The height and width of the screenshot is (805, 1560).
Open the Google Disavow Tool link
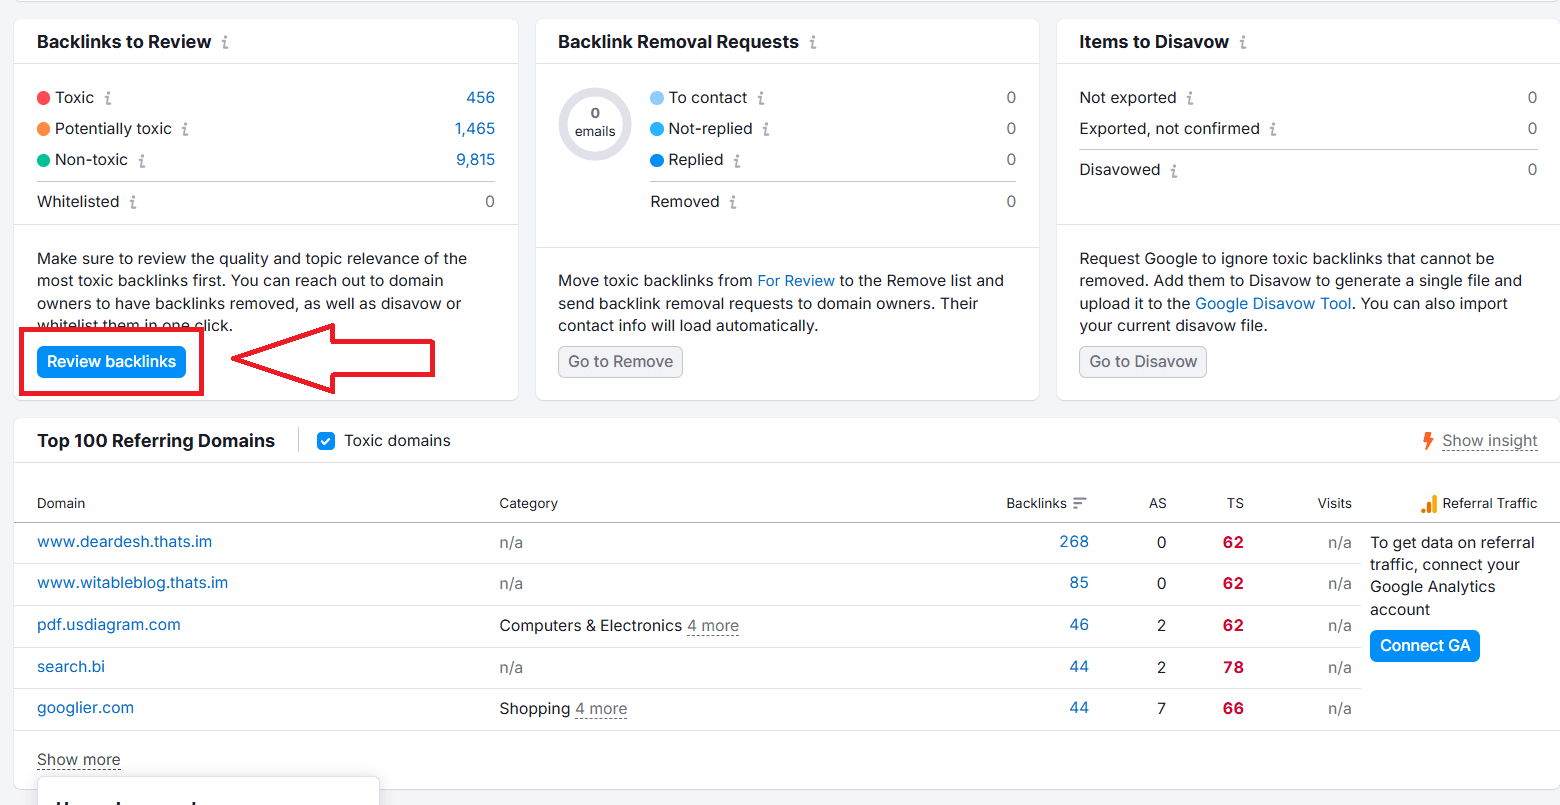click(x=1272, y=303)
